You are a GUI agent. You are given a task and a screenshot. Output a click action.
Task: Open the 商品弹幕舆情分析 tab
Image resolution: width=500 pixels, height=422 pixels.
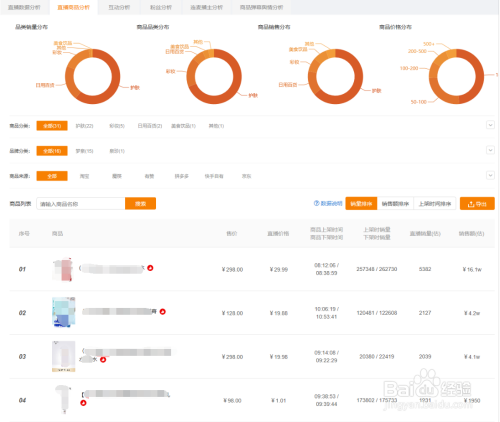click(x=262, y=7)
